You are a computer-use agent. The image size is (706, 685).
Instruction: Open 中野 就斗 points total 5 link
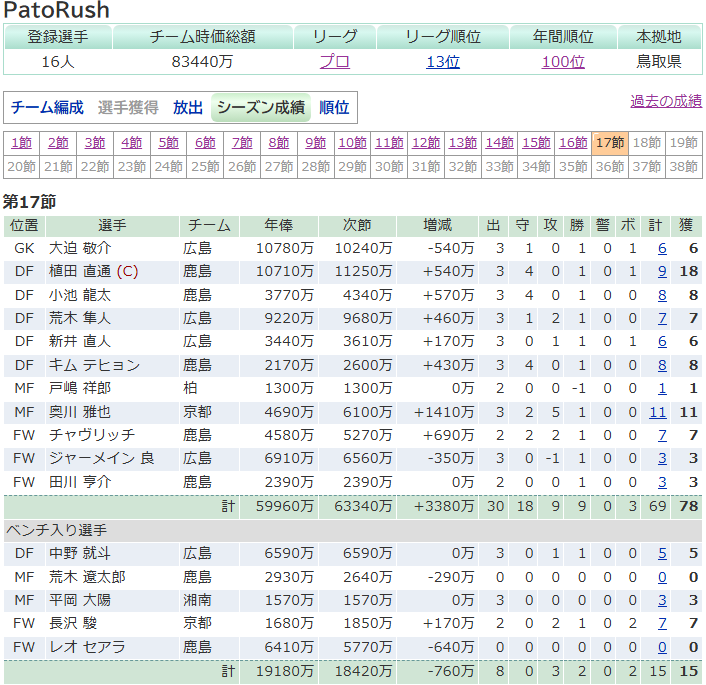[662, 553]
